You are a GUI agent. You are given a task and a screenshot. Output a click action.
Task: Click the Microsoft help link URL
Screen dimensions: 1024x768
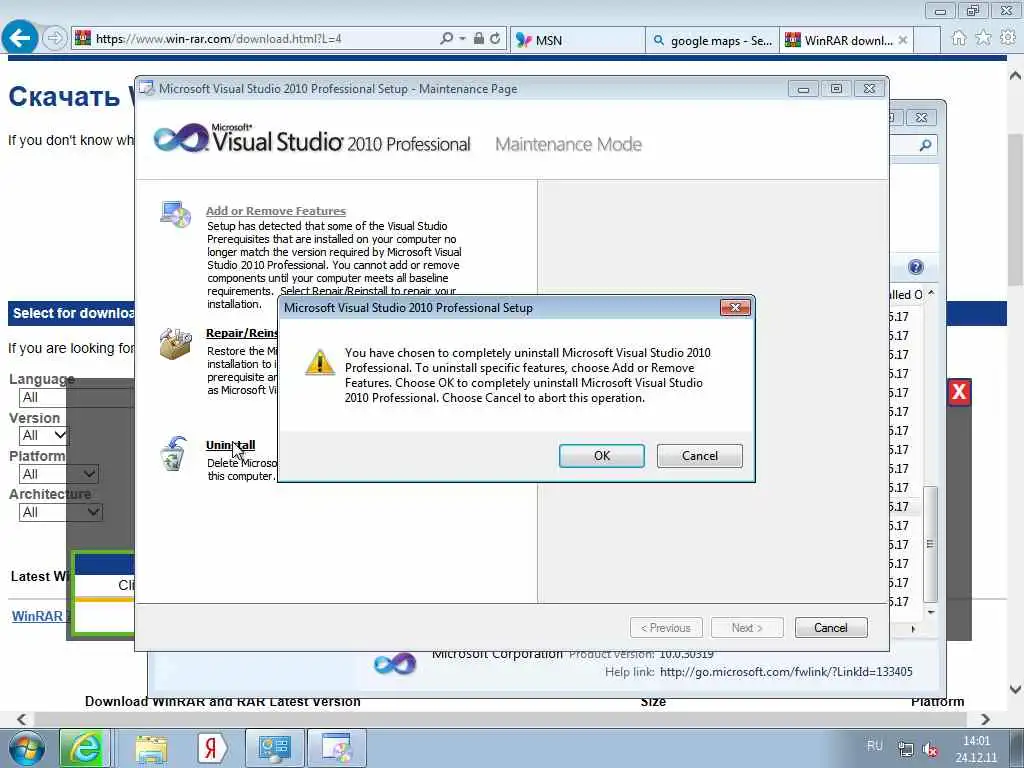tap(786, 671)
